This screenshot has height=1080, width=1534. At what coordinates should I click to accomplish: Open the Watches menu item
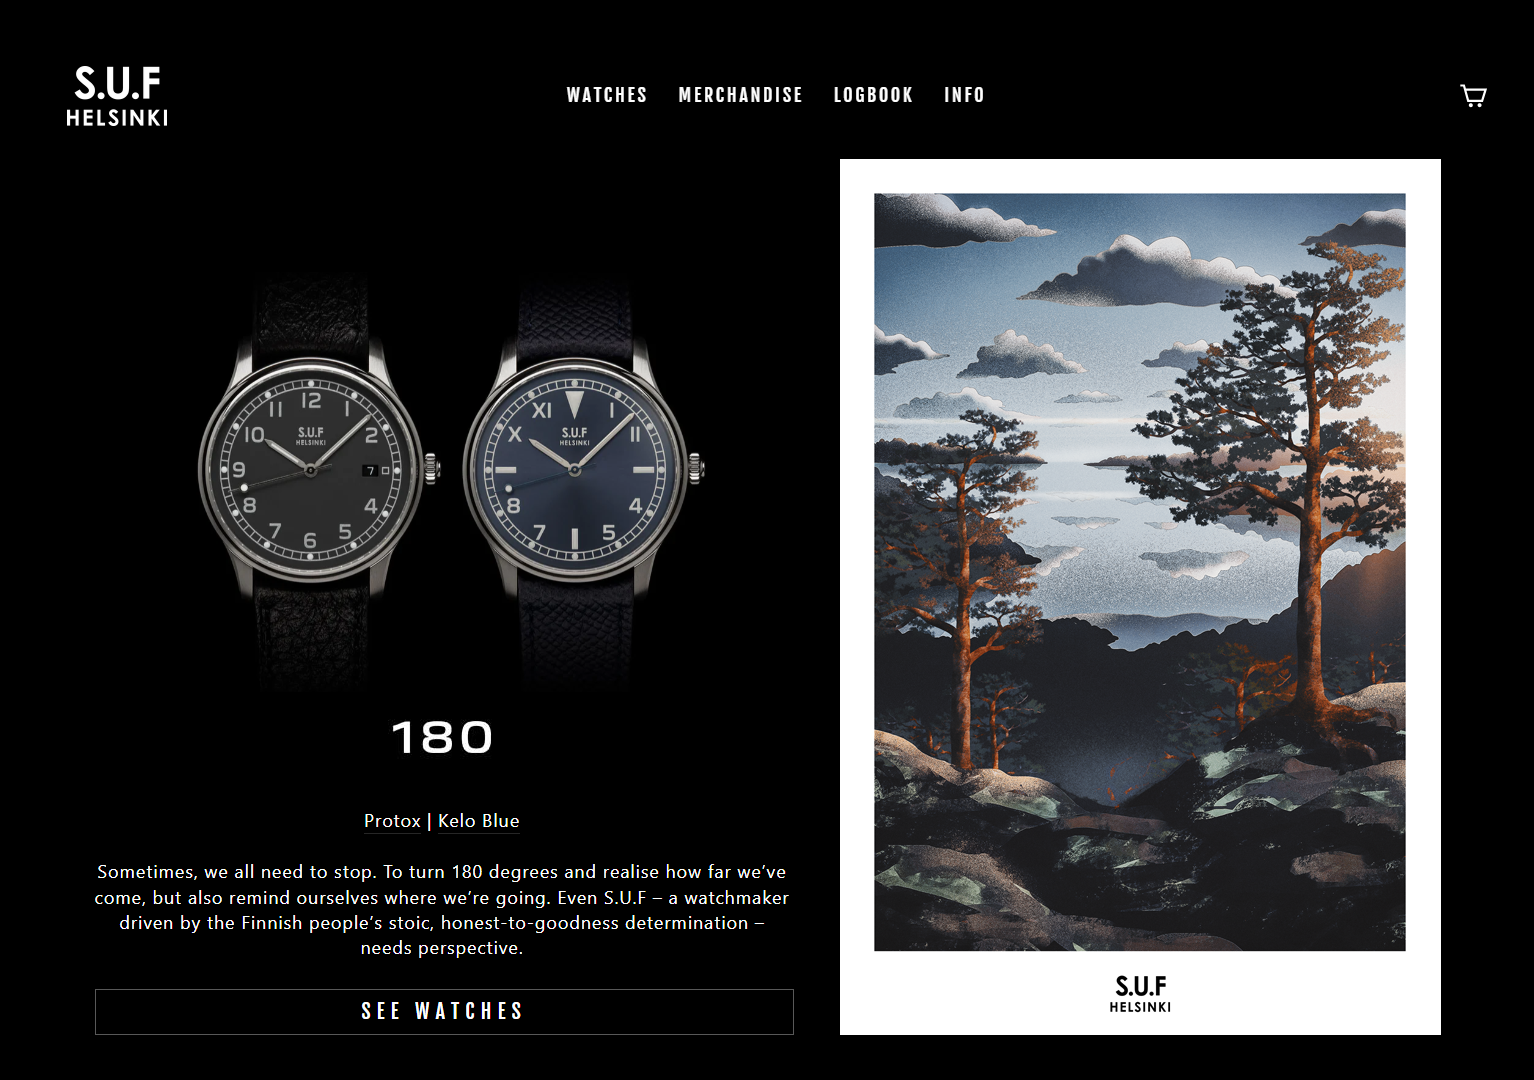click(x=607, y=95)
